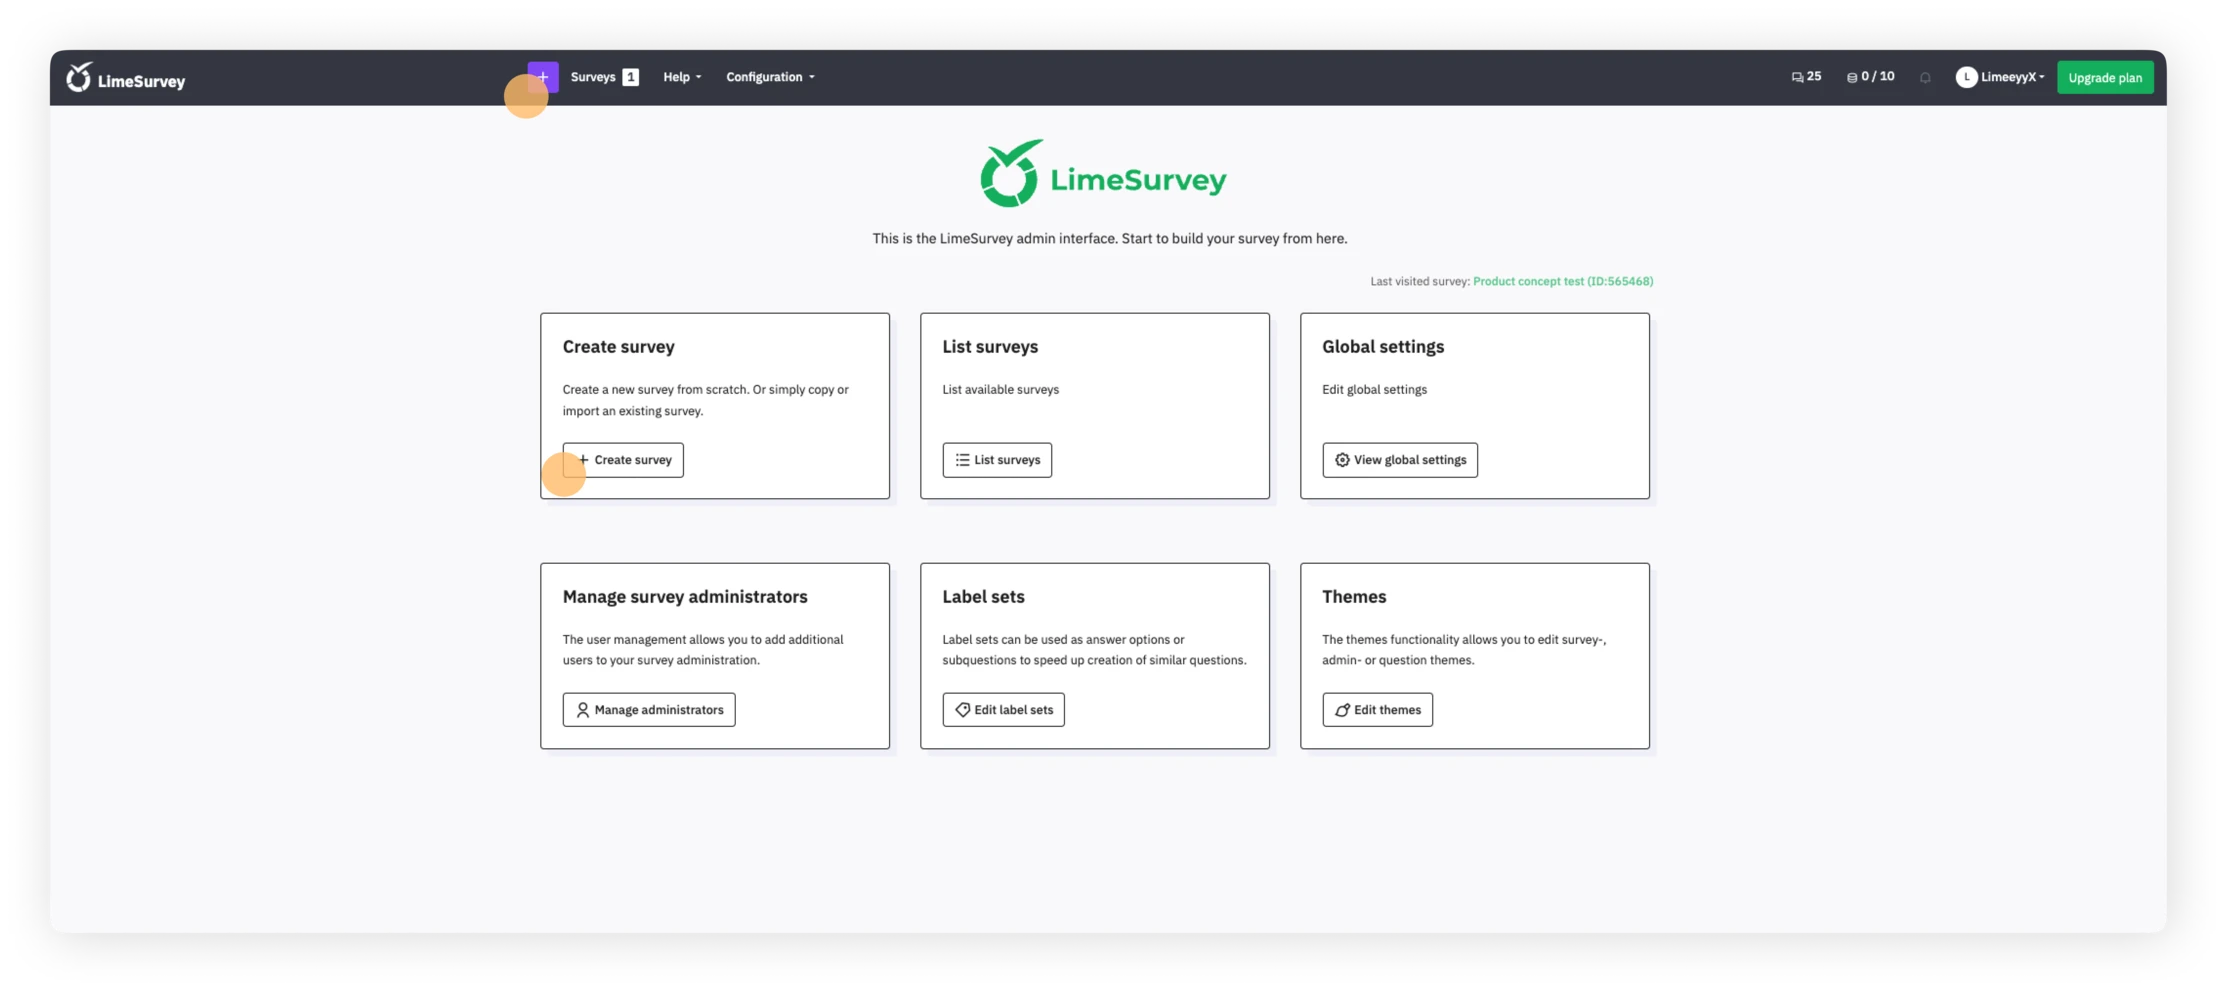Click the gear icon on View global settings
Image resolution: width=2224 pixels, height=990 pixels.
tap(1342, 460)
